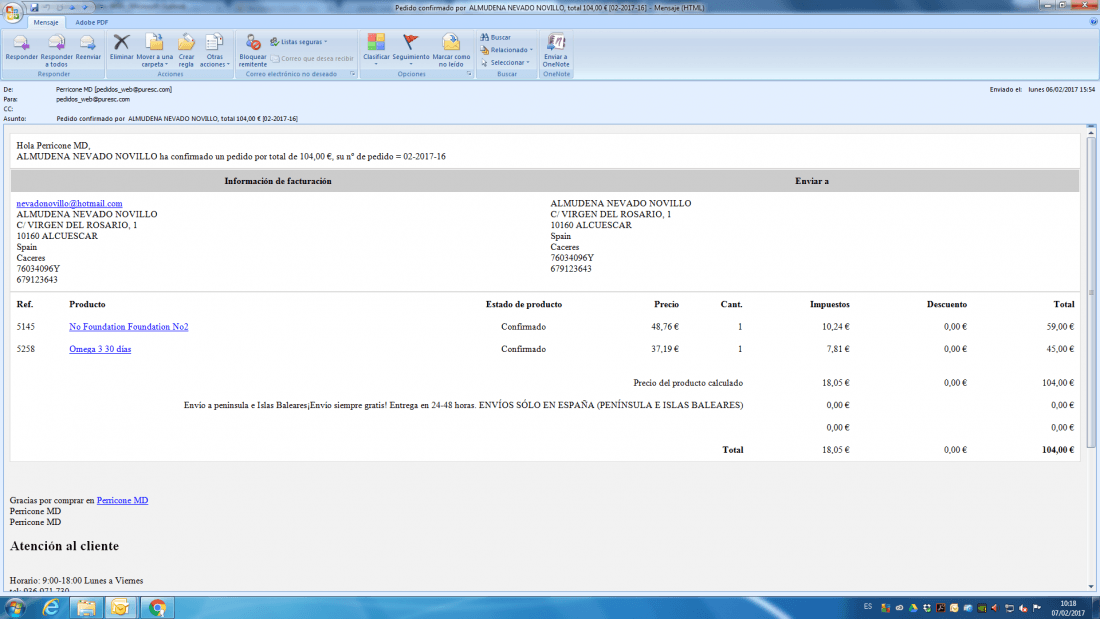Image resolution: width=1100 pixels, height=619 pixels.
Task: Click price 37,19 € cell
Action: click(x=664, y=350)
